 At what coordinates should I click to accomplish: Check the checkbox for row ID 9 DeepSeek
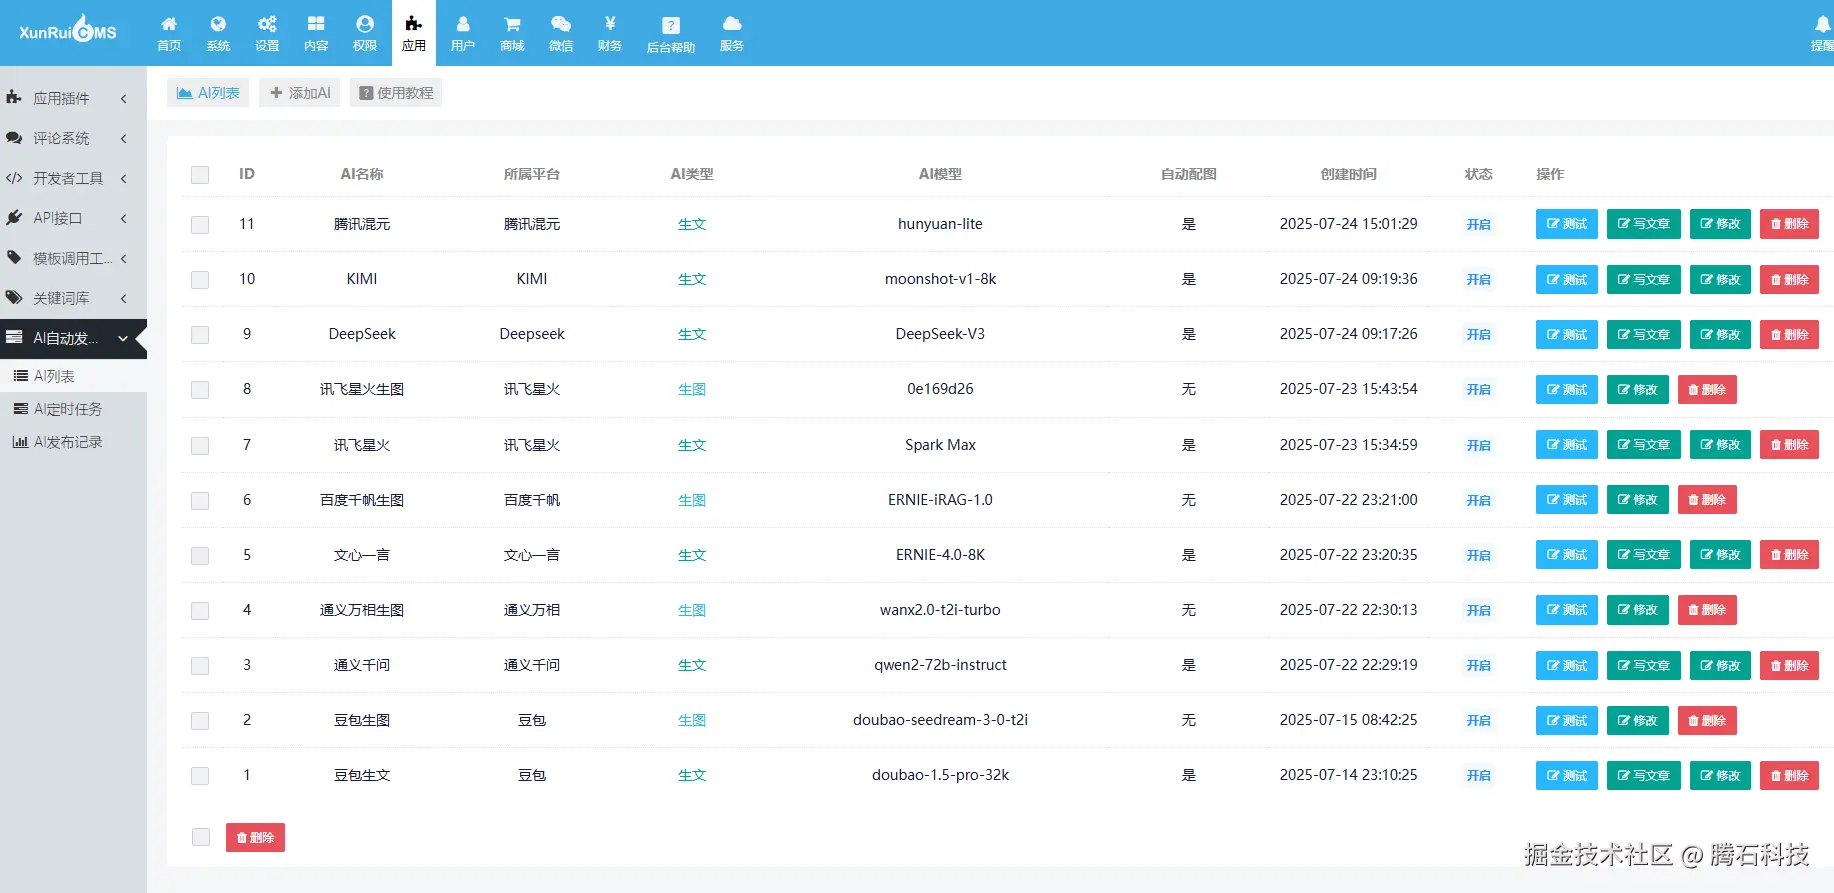tap(200, 335)
